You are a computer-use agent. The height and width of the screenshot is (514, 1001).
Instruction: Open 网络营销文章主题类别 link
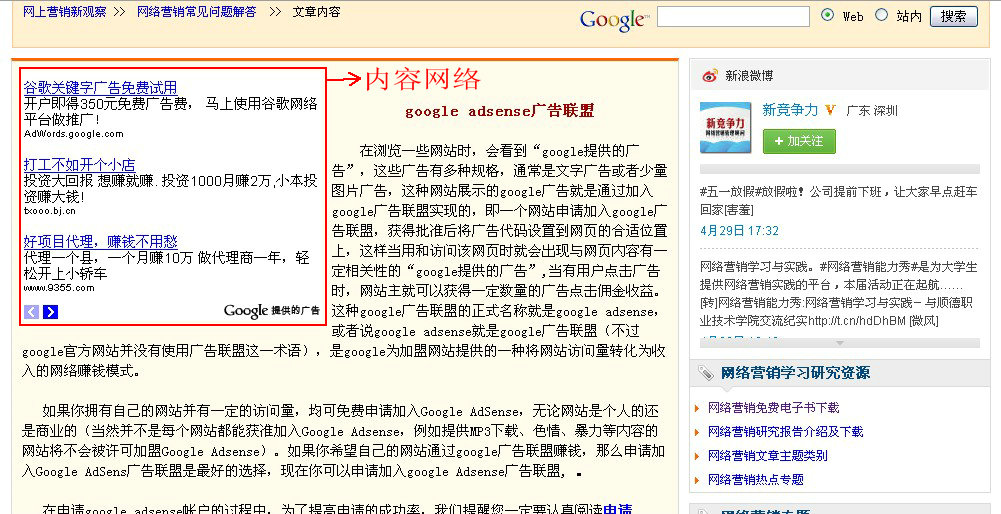coord(767,456)
